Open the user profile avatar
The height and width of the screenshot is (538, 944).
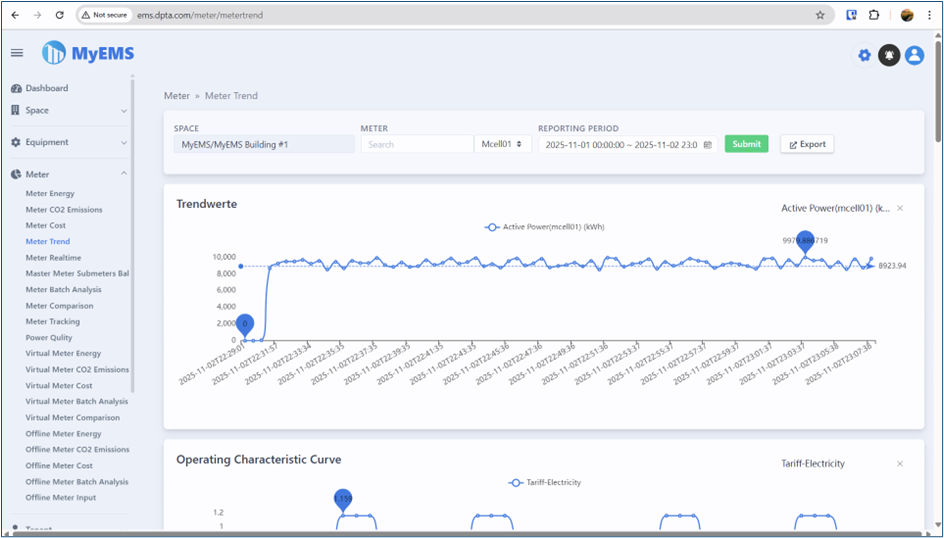coord(914,56)
